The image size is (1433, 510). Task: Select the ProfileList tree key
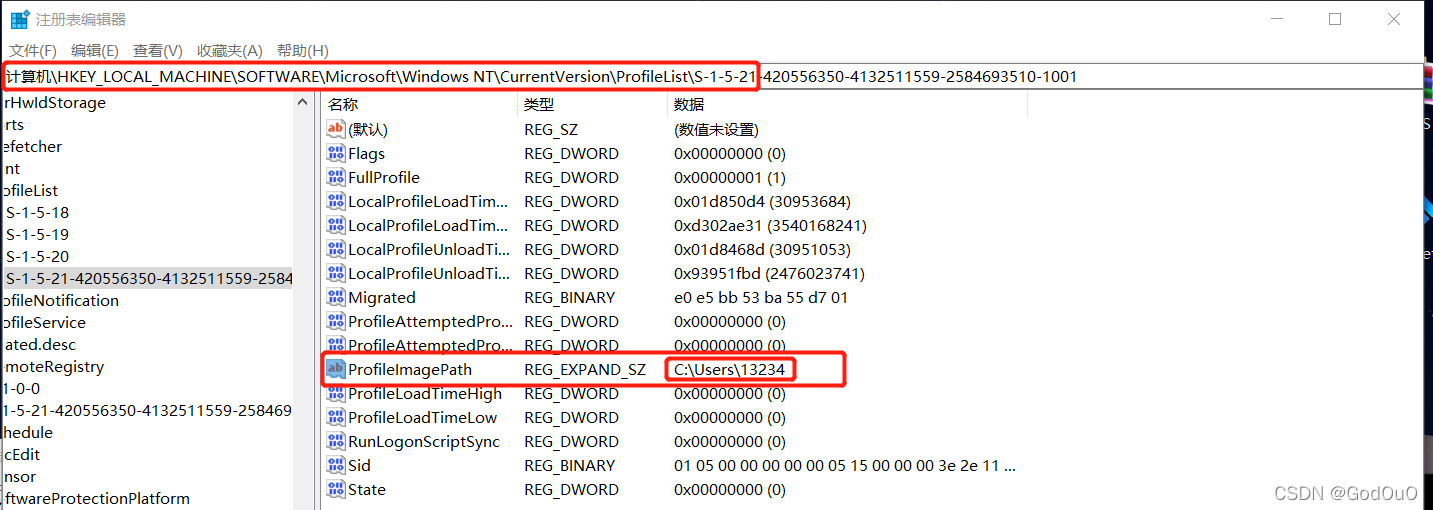[x=29, y=190]
